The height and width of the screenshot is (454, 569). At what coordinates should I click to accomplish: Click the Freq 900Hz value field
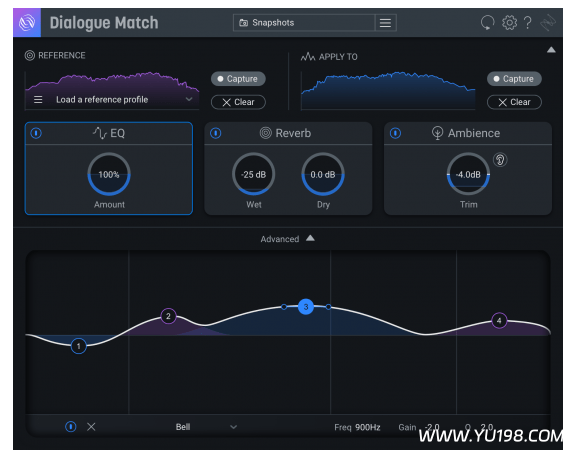[x=368, y=427]
